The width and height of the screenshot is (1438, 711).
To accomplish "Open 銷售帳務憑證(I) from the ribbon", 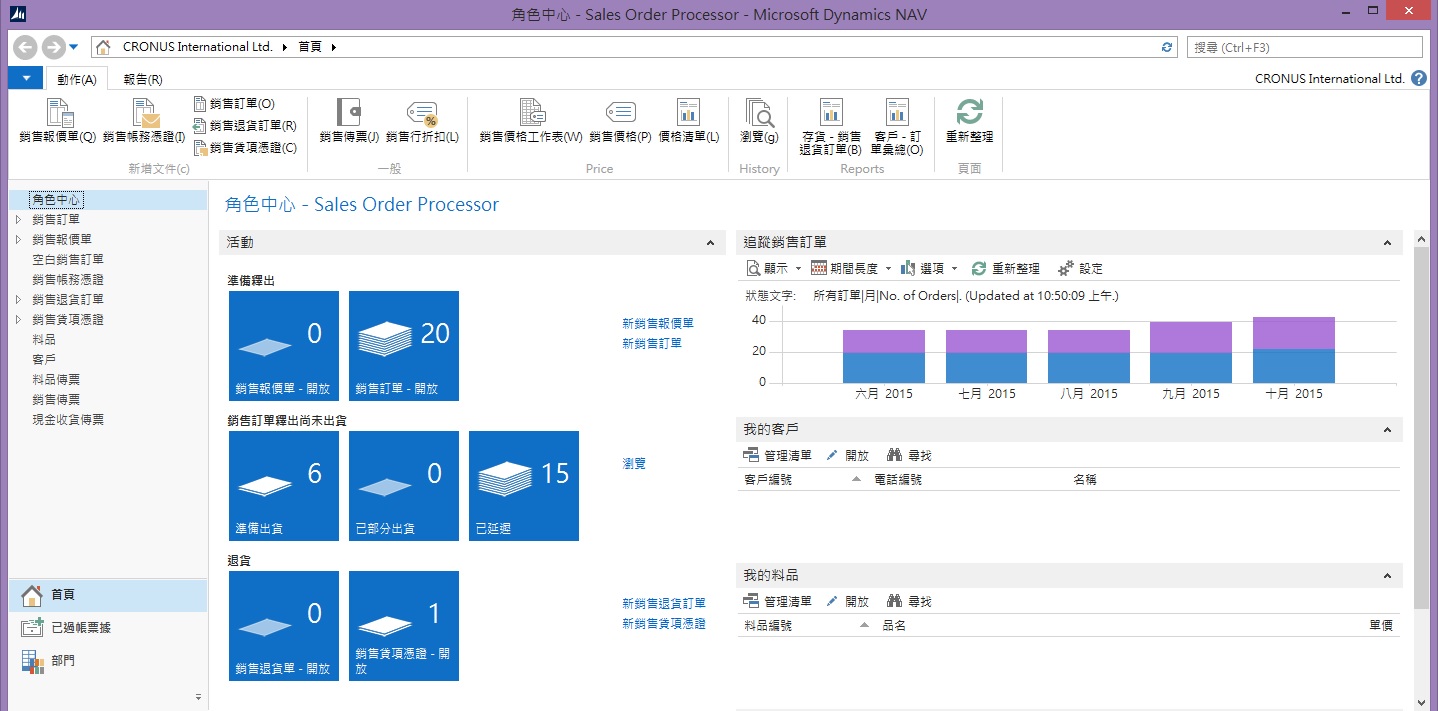I will click(x=144, y=114).
